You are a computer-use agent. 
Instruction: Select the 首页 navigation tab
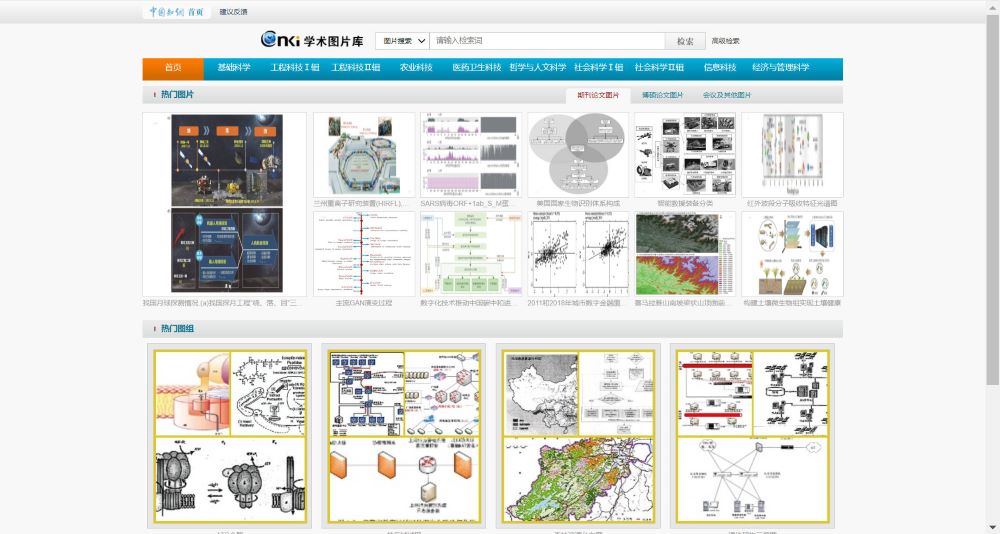pos(173,68)
